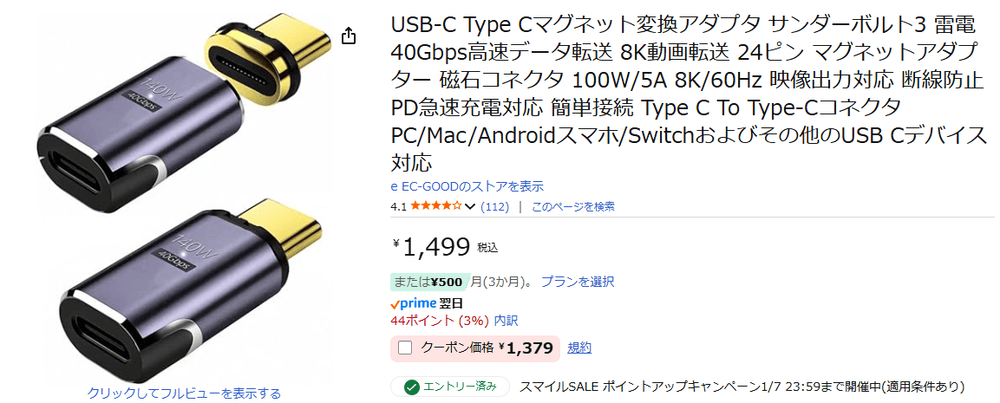1000x403 pixels.
Task: Tick the クーポン価格 ¥1,379 checkbox
Action: pos(405,348)
